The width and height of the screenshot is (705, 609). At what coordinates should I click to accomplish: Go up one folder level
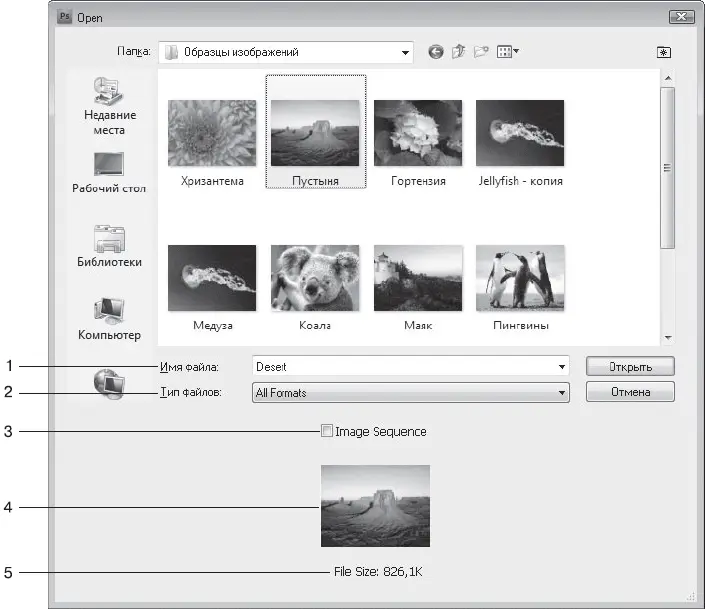click(x=458, y=52)
